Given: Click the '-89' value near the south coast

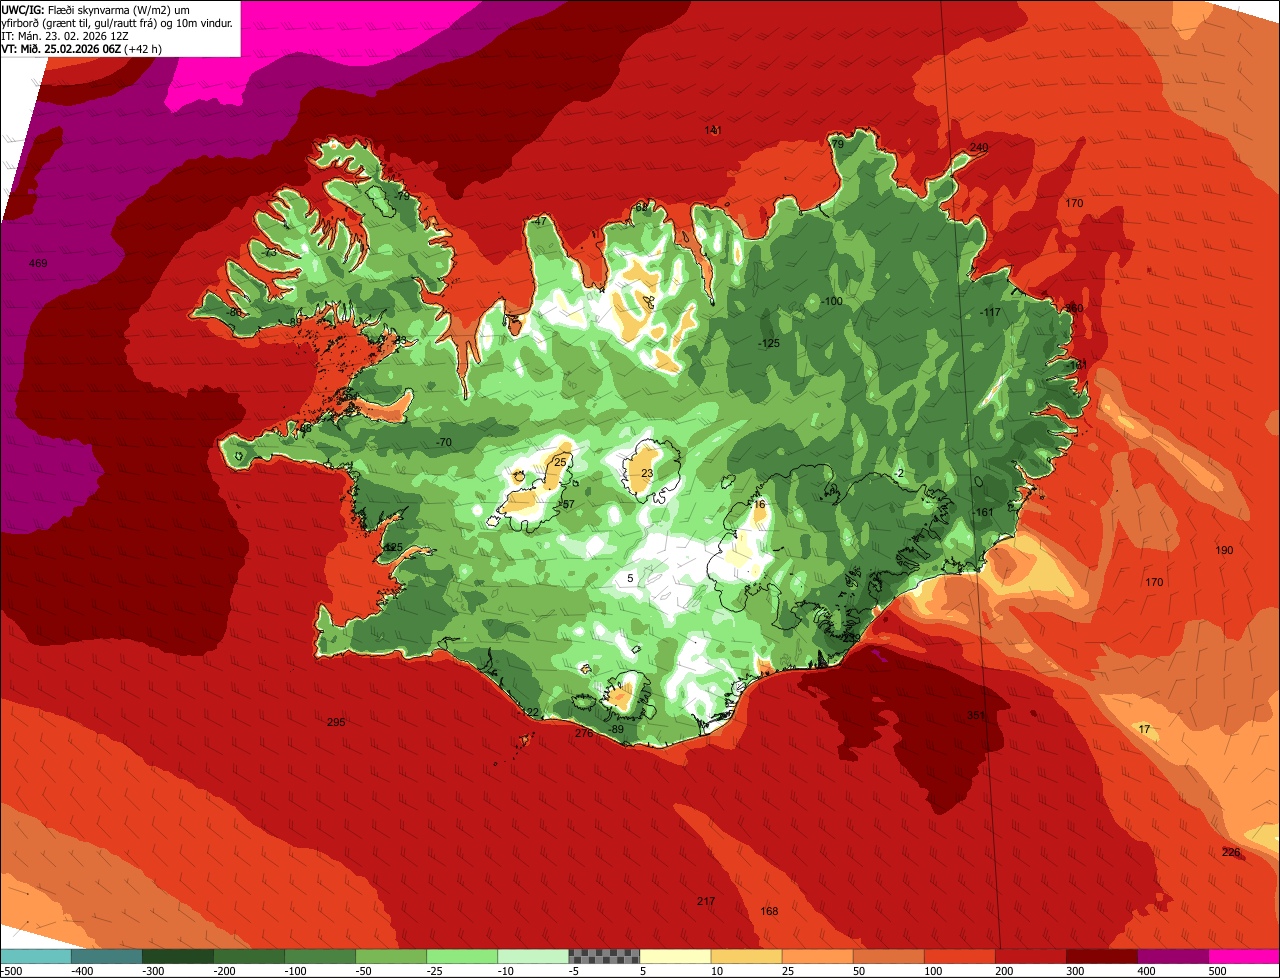Looking at the screenshot, I should click(616, 730).
